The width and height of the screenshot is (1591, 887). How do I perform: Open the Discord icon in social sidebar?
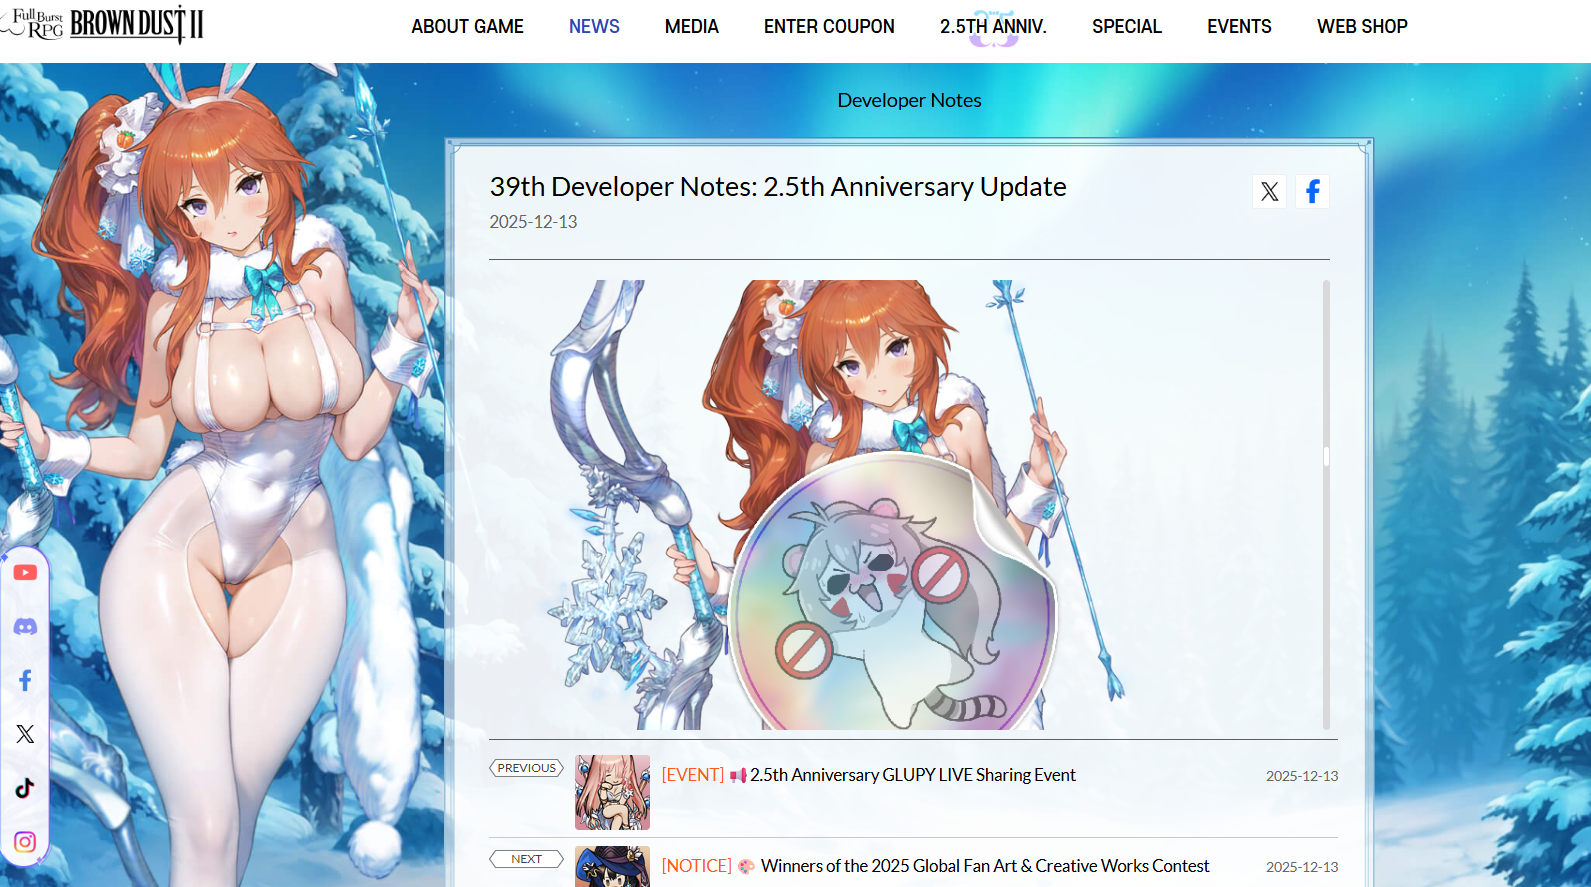coord(25,627)
